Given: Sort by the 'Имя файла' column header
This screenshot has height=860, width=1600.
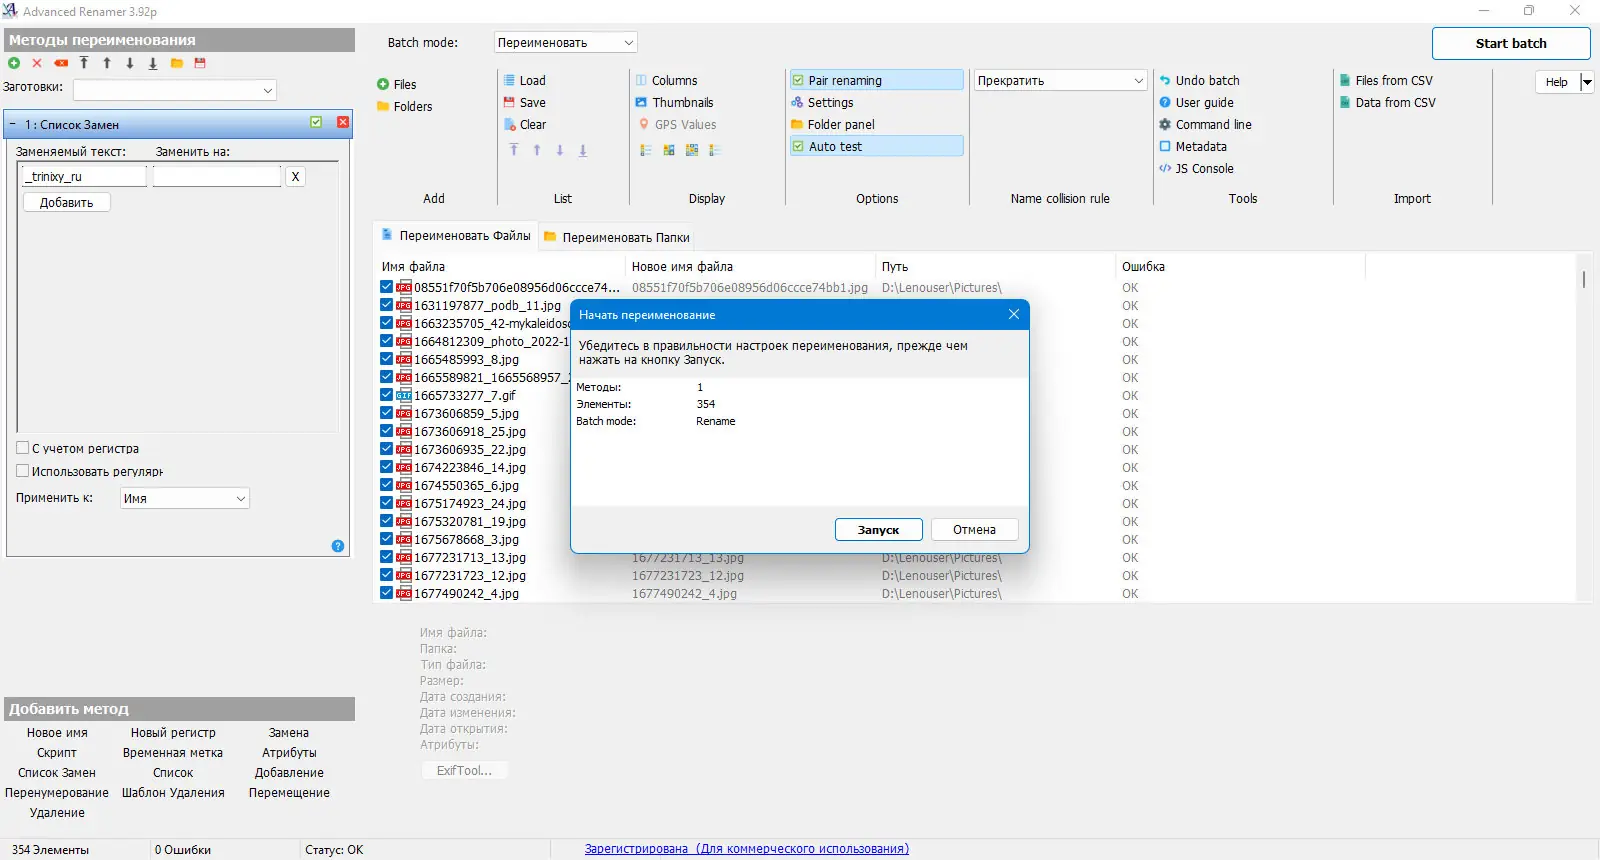Looking at the screenshot, I should pos(500,267).
